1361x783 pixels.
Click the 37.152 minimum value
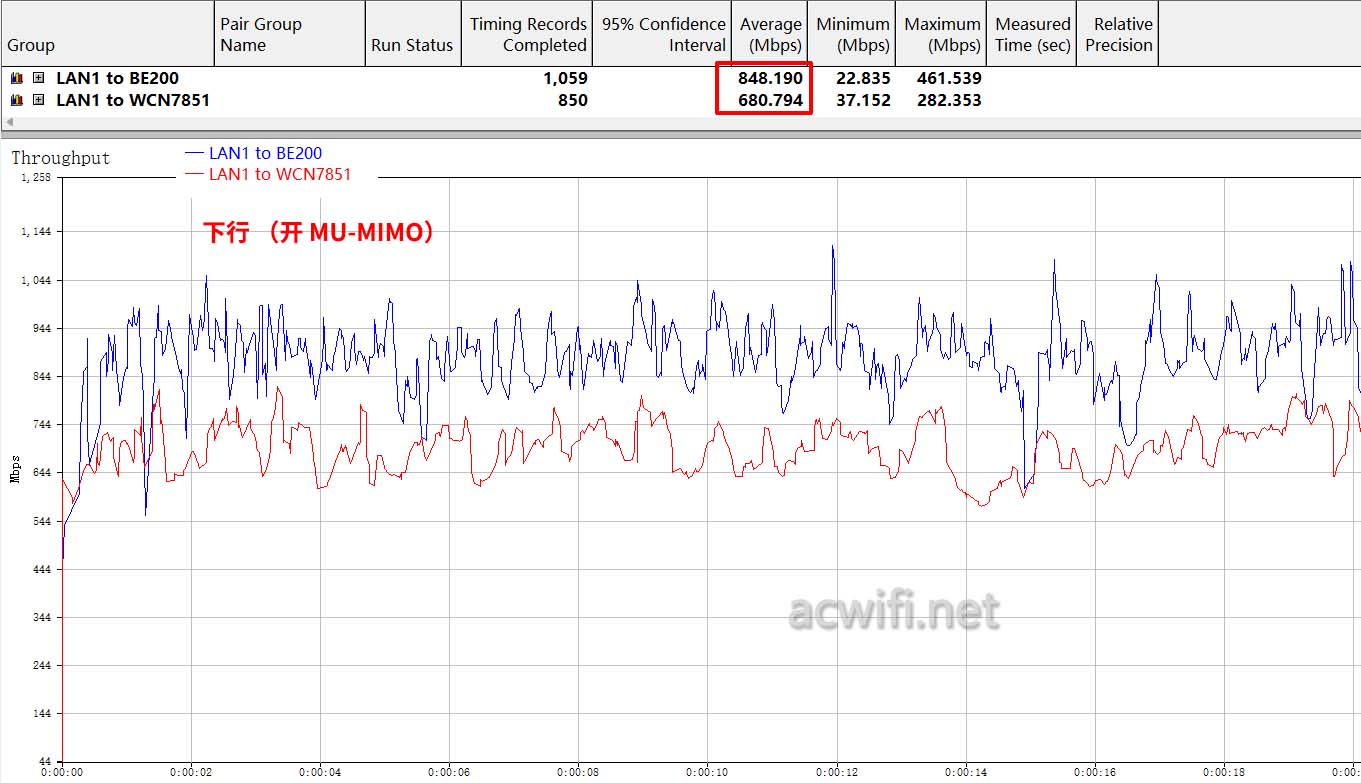tap(863, 100)
